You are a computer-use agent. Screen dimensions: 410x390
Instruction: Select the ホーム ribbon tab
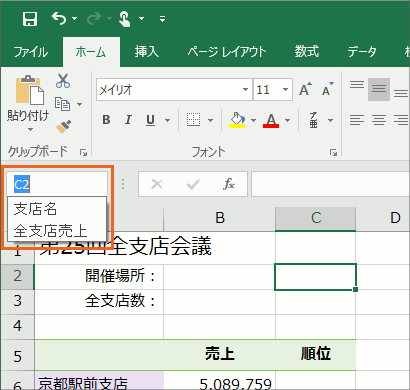click(91, 52)
